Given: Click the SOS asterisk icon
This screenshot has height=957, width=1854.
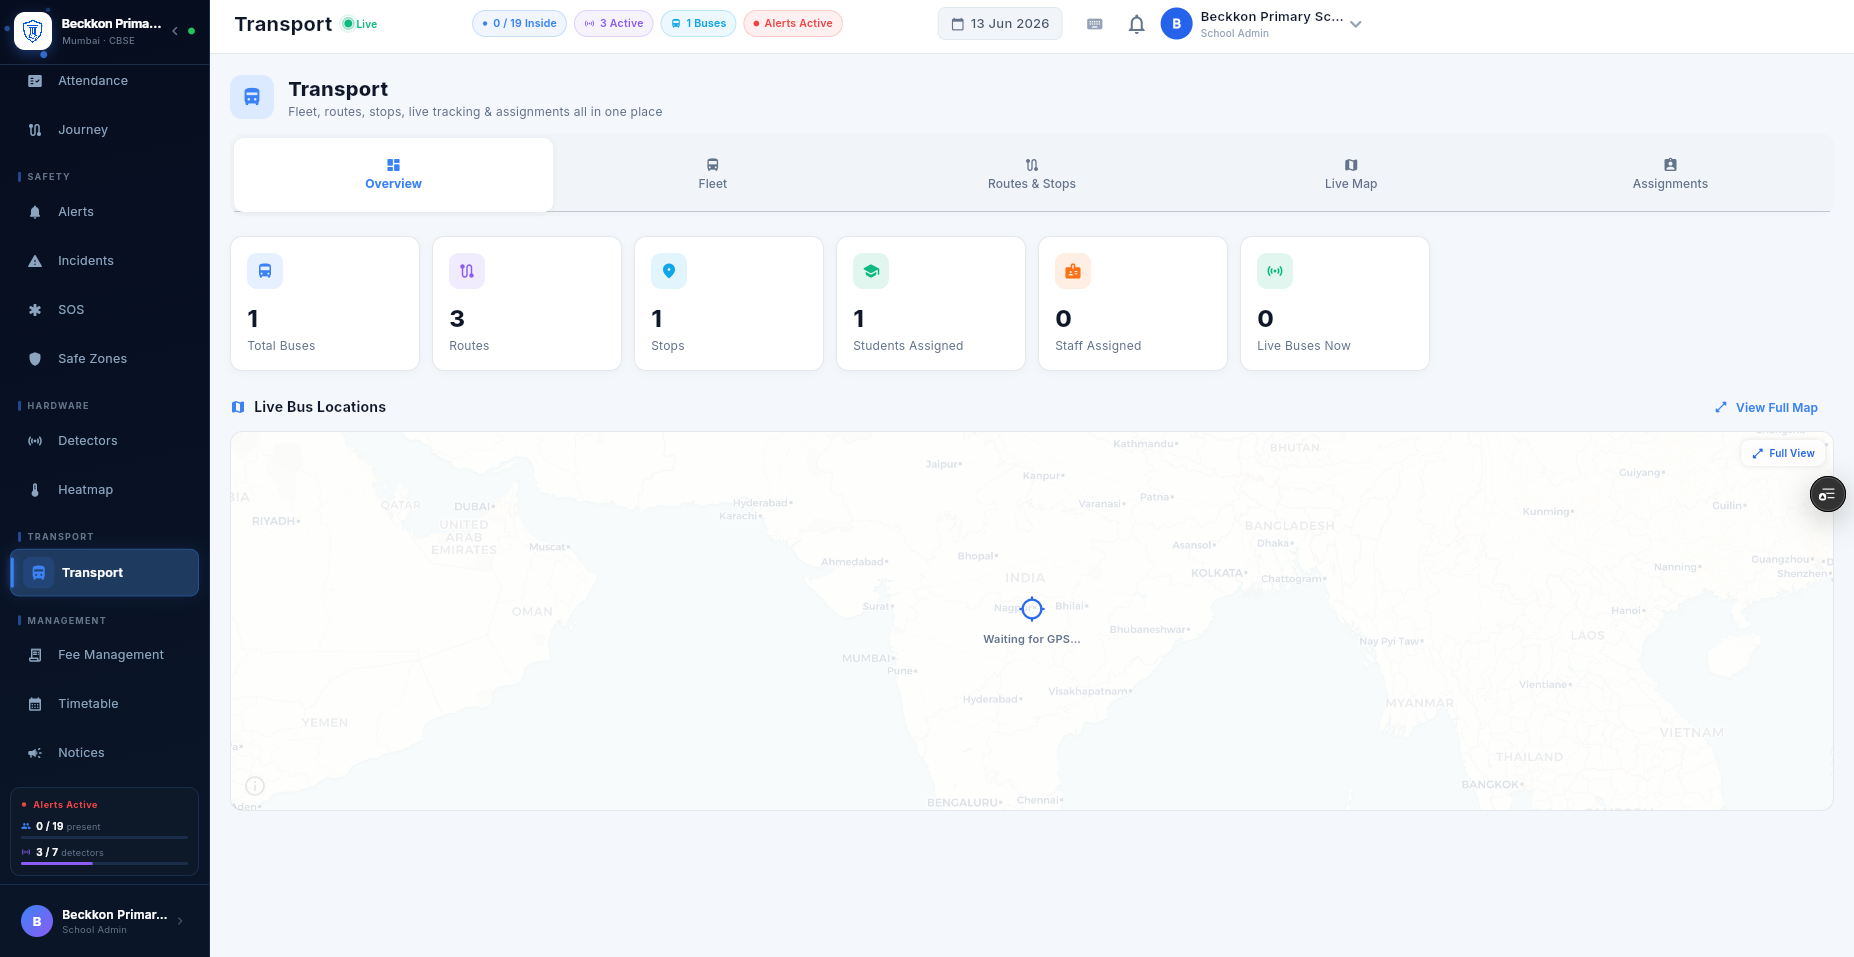Looking at the screenshot, I should click(x=35, y=310).
